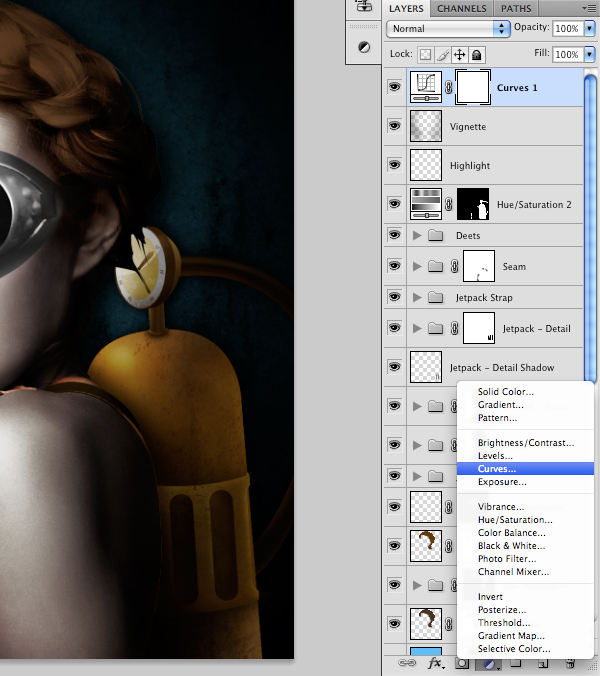Choose Black & White... adjustment
The height and width of the screenshot is (676, 600).
point(525,546)
